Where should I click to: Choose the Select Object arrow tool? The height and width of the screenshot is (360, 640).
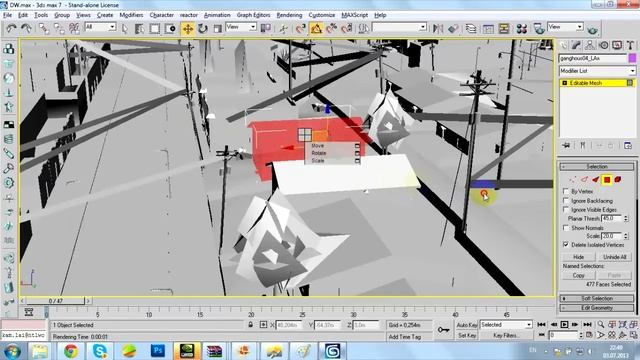coord(125,28)
